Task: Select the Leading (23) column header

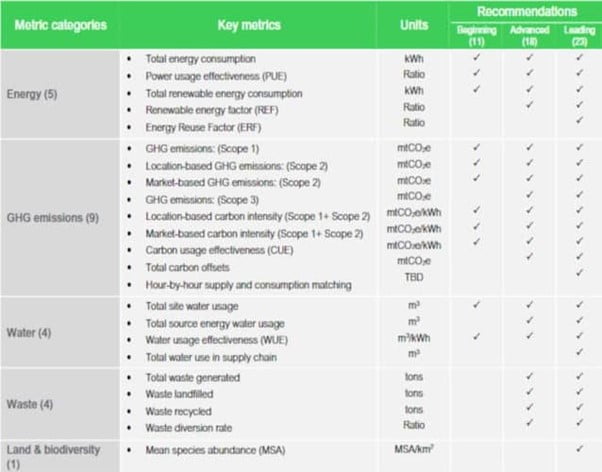Action: [x=579, y=31]
